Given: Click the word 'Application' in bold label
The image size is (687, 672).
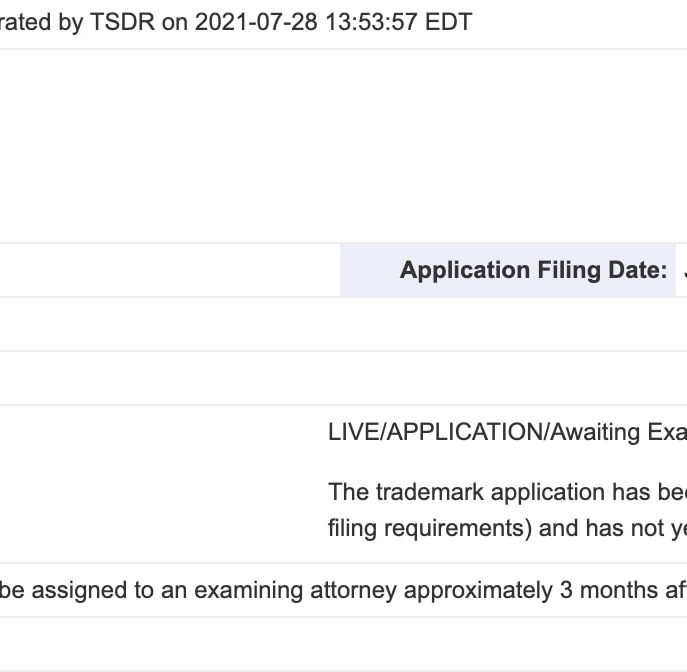Looking at the screenshot, I should pos(465,270).
